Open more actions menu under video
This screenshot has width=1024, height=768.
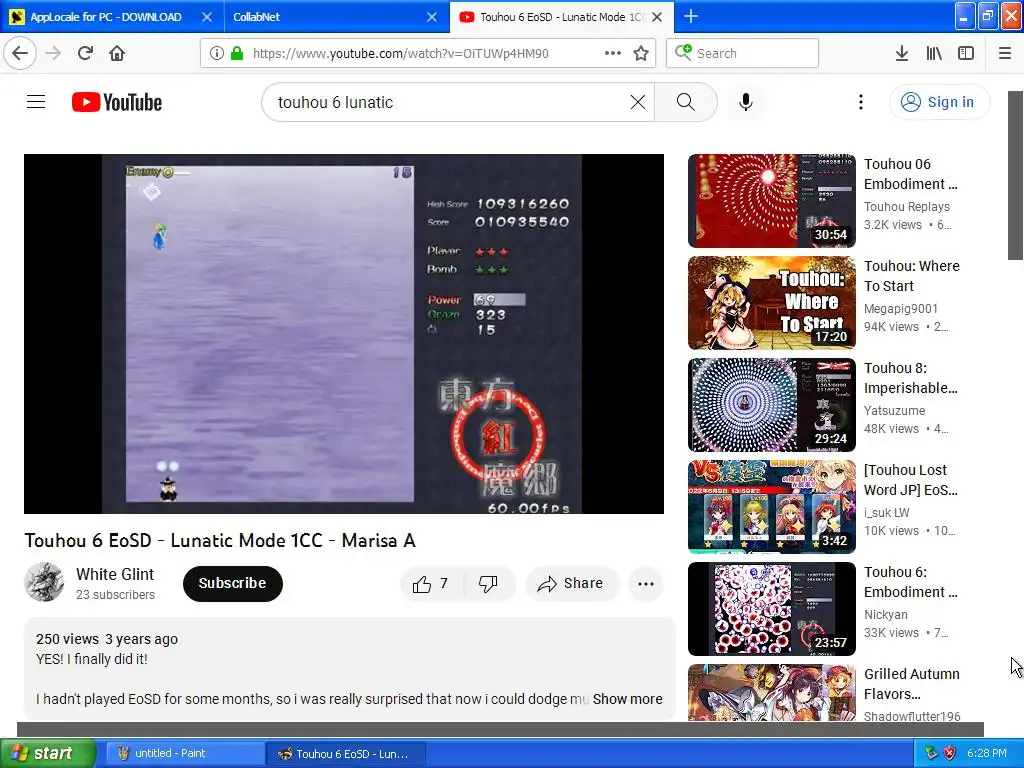(646, 583)
